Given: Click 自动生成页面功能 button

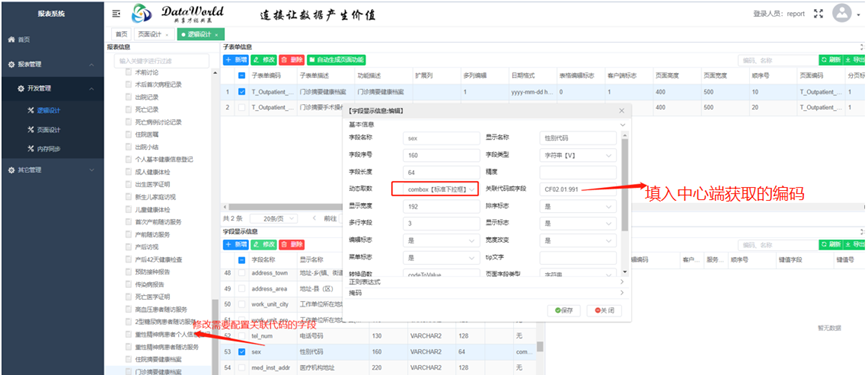Looking at the screenshot, I should click(337, 60).
